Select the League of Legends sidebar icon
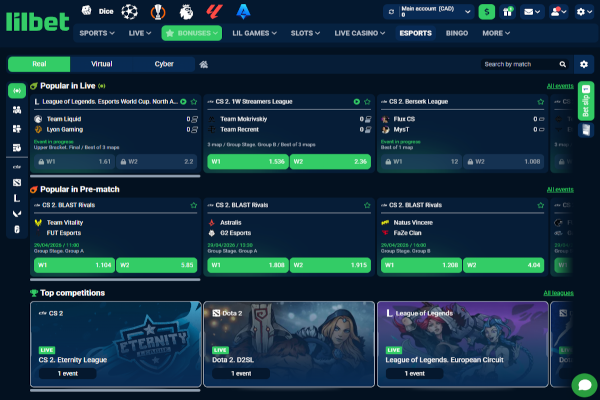600x400 pixels. (17, 198)
